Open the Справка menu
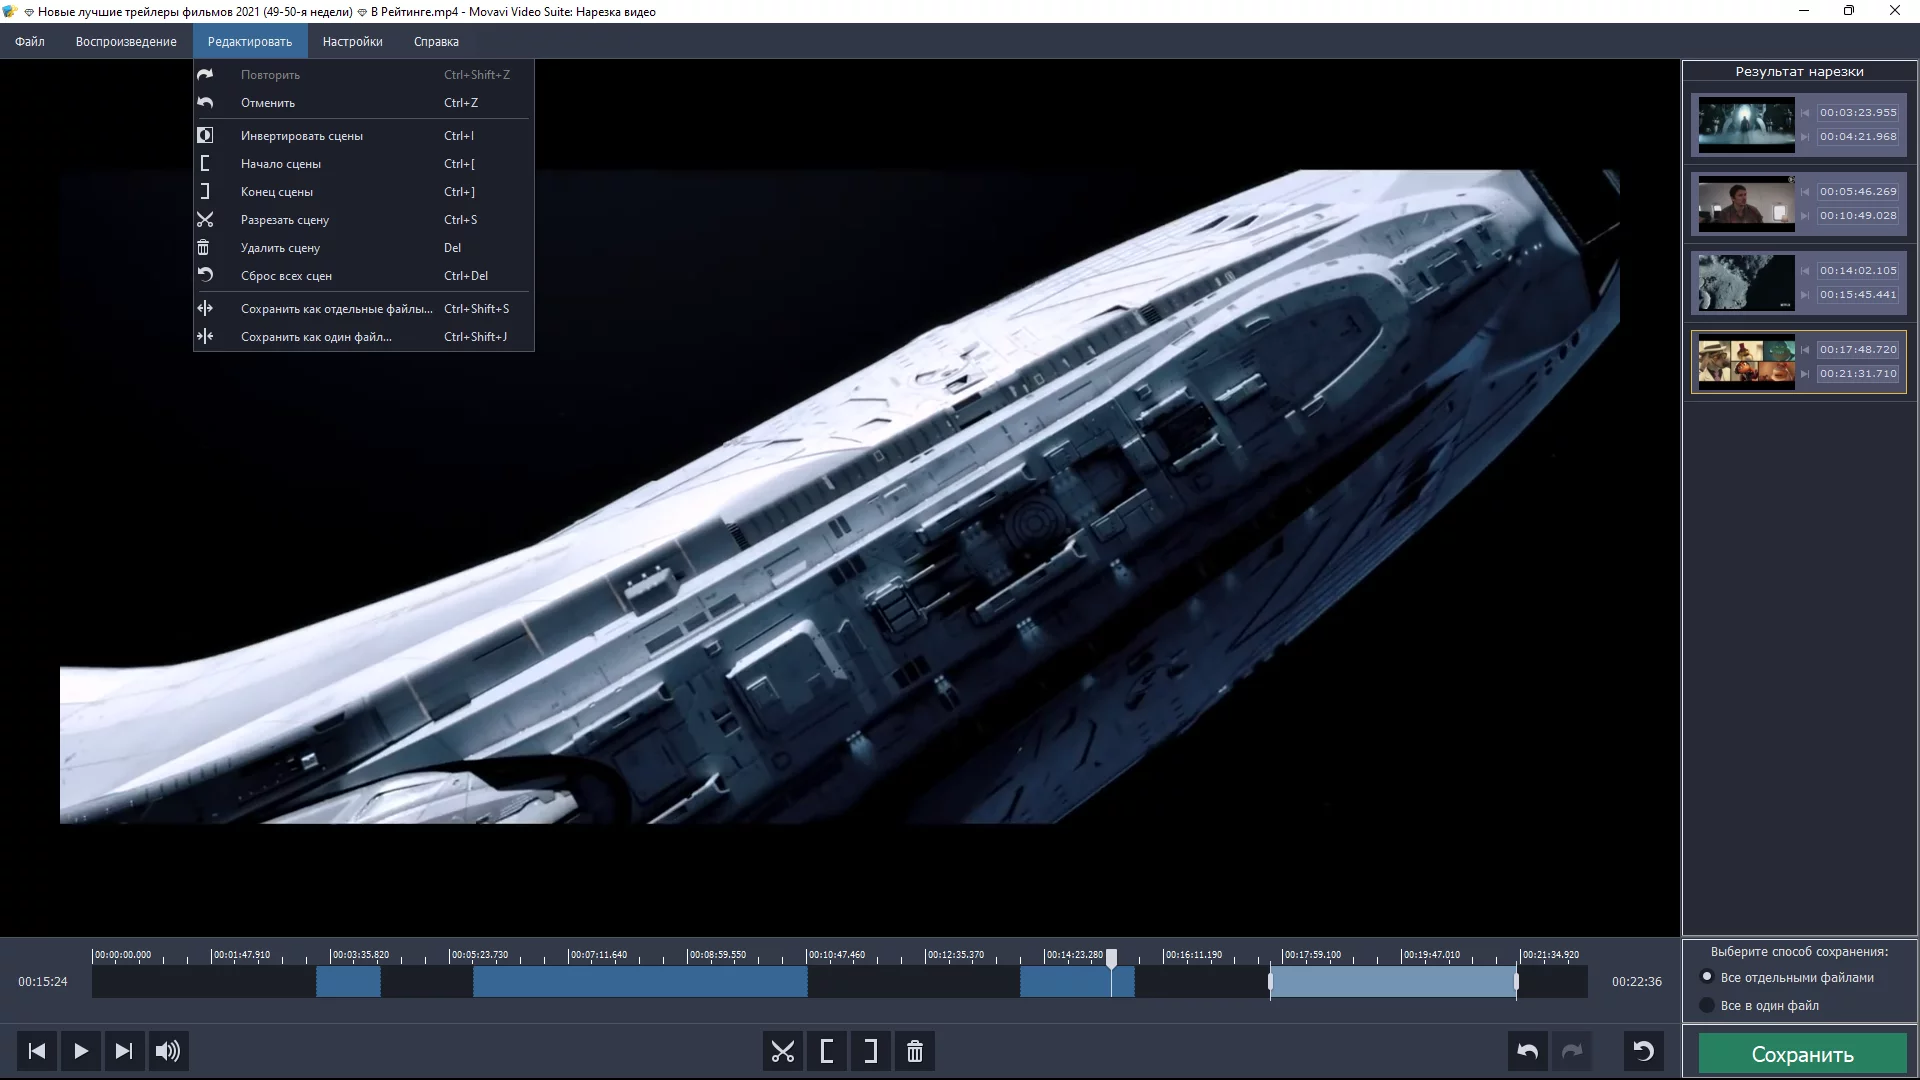 436,42
